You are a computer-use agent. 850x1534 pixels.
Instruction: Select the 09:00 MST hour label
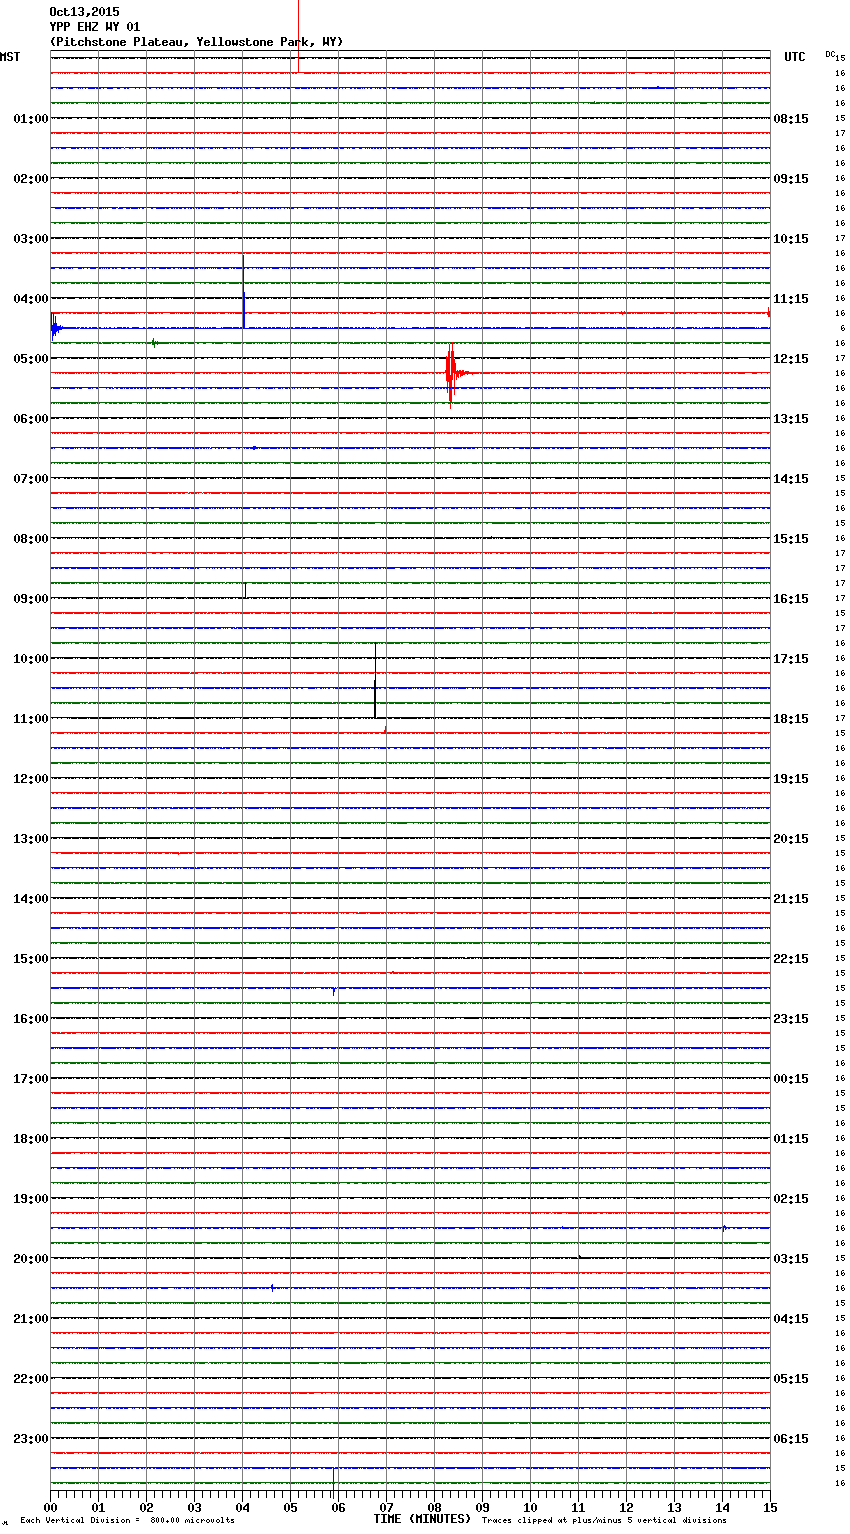click(31, 599)
